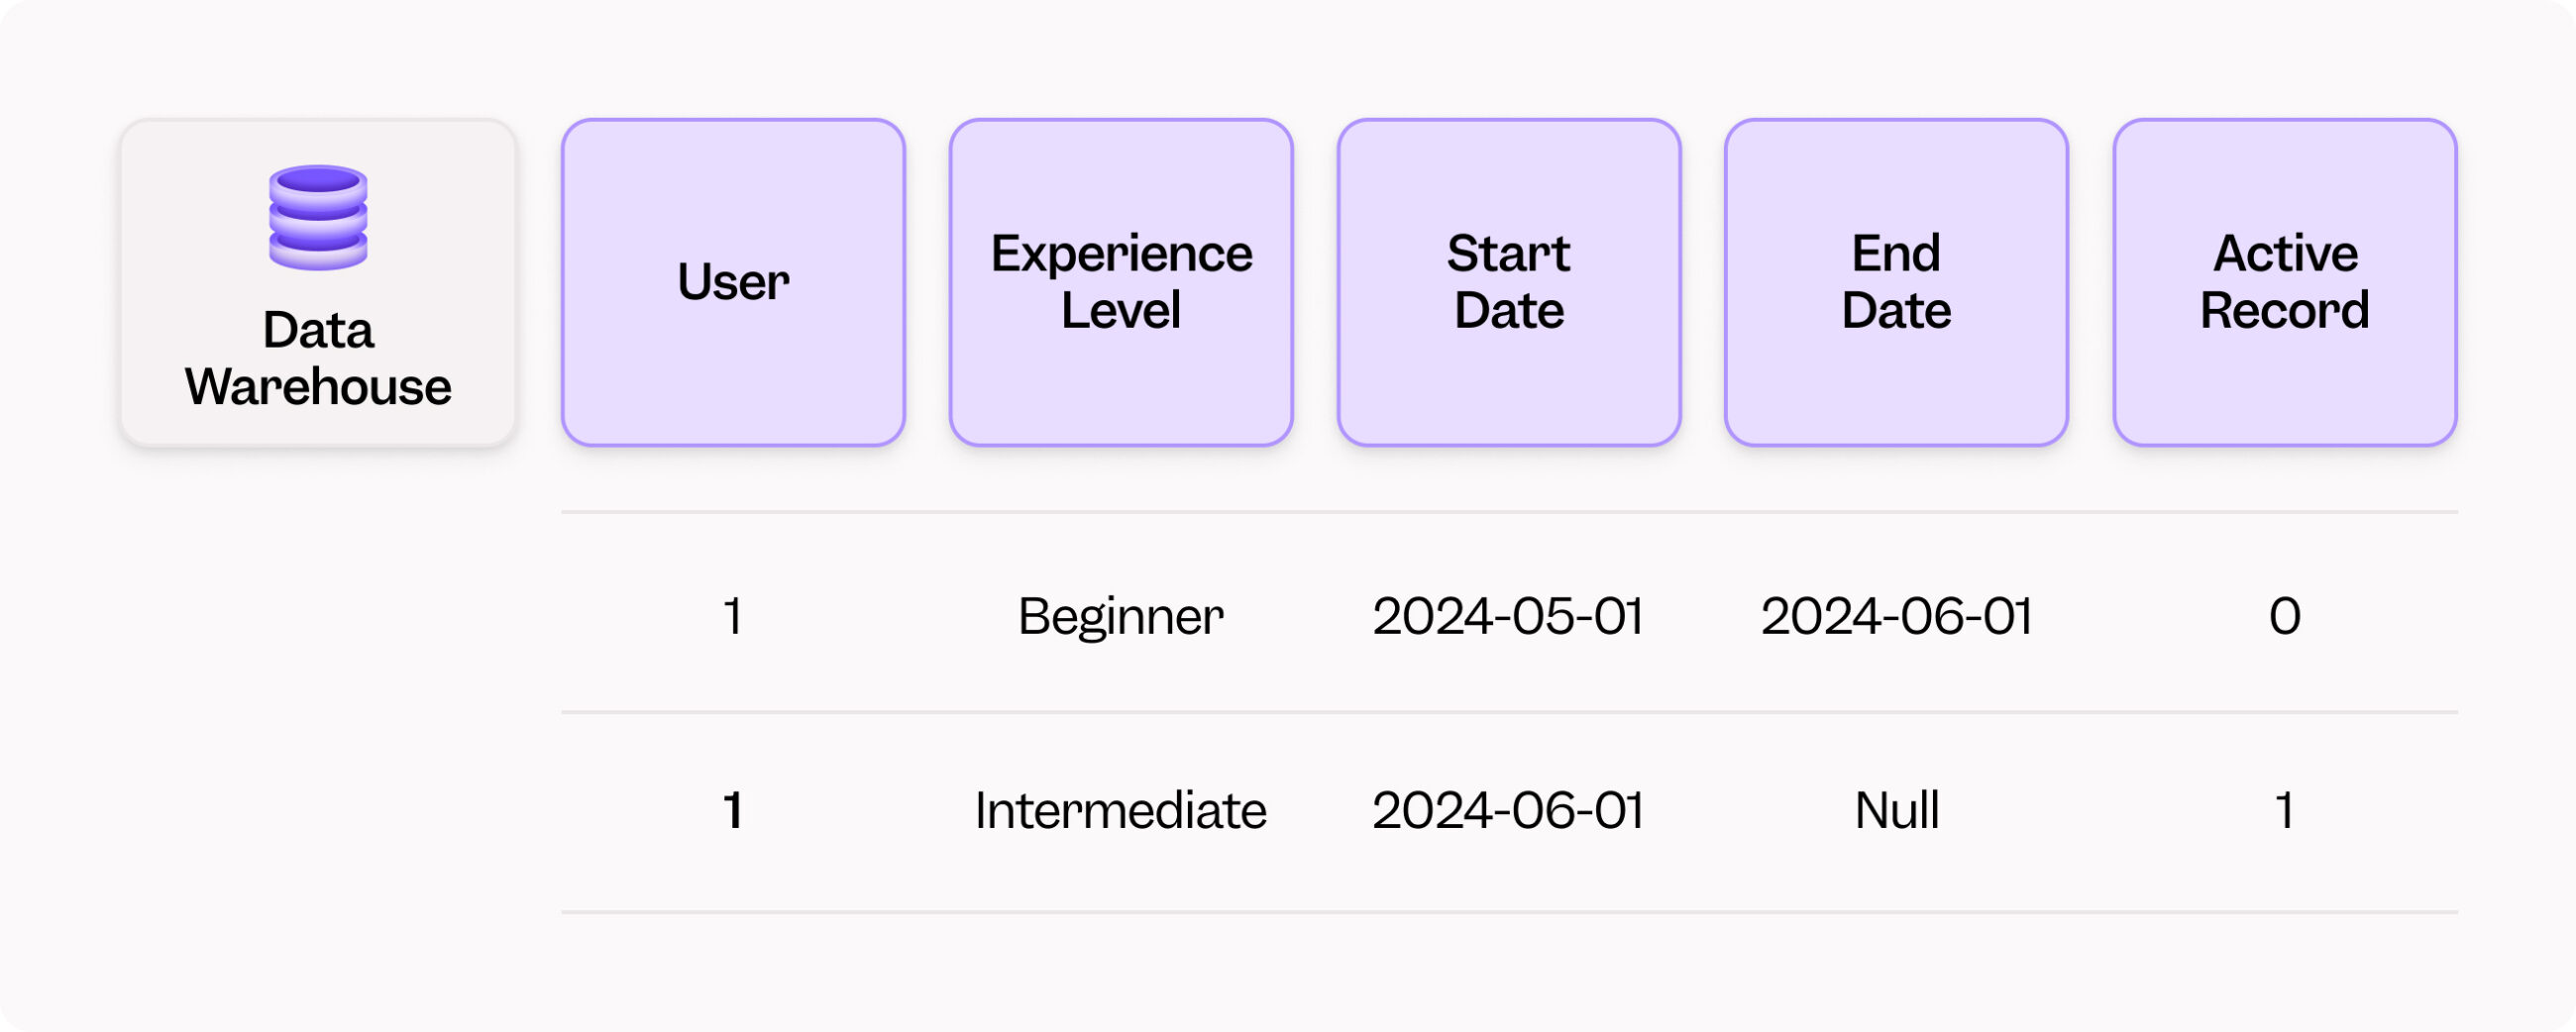
Task: Select the End Date column header
Action: [1896, 283]
